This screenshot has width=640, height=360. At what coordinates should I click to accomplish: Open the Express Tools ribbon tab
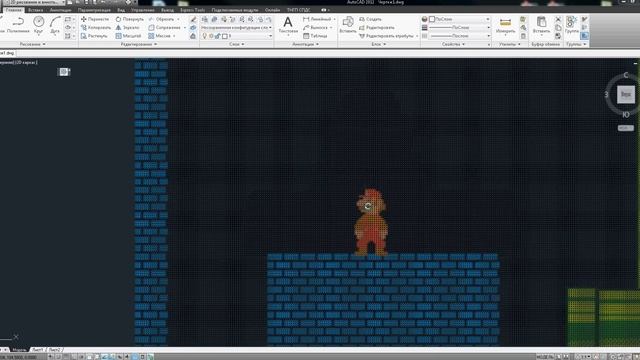point(193,10)
